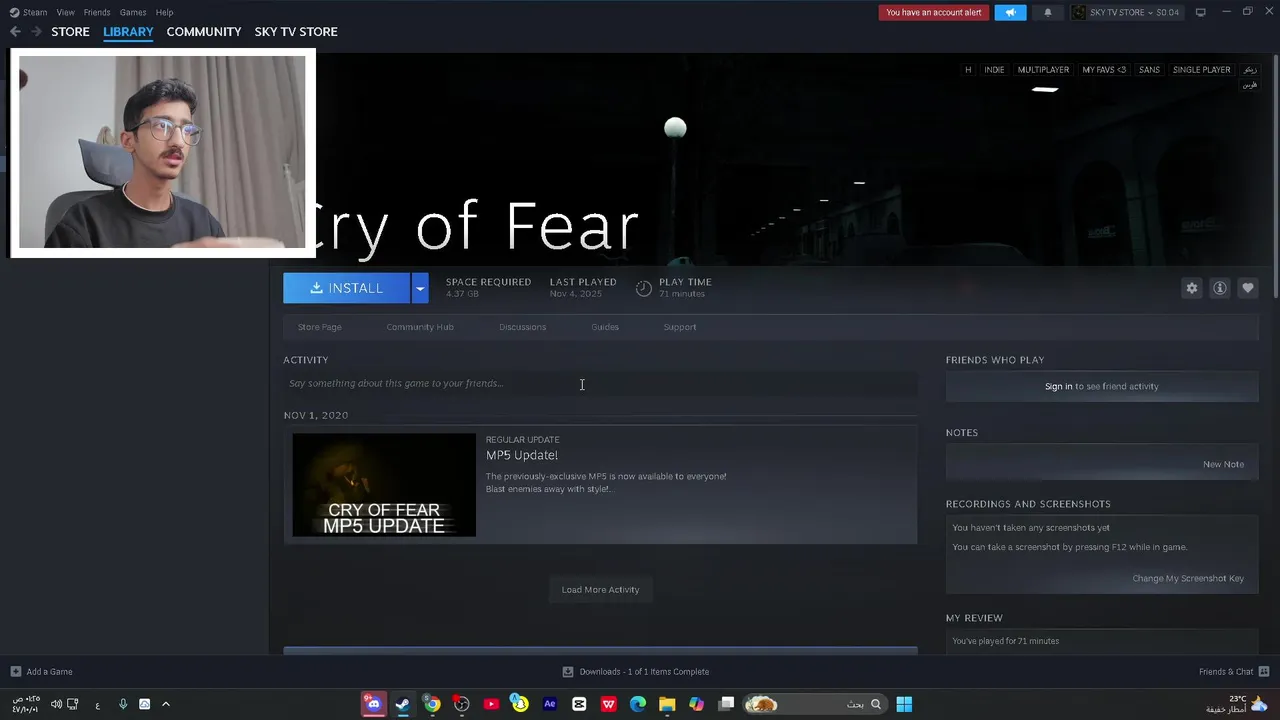Select the SANS collection tag
1280x720 pixels.
pyautogui.click(x=1149, y=70)
